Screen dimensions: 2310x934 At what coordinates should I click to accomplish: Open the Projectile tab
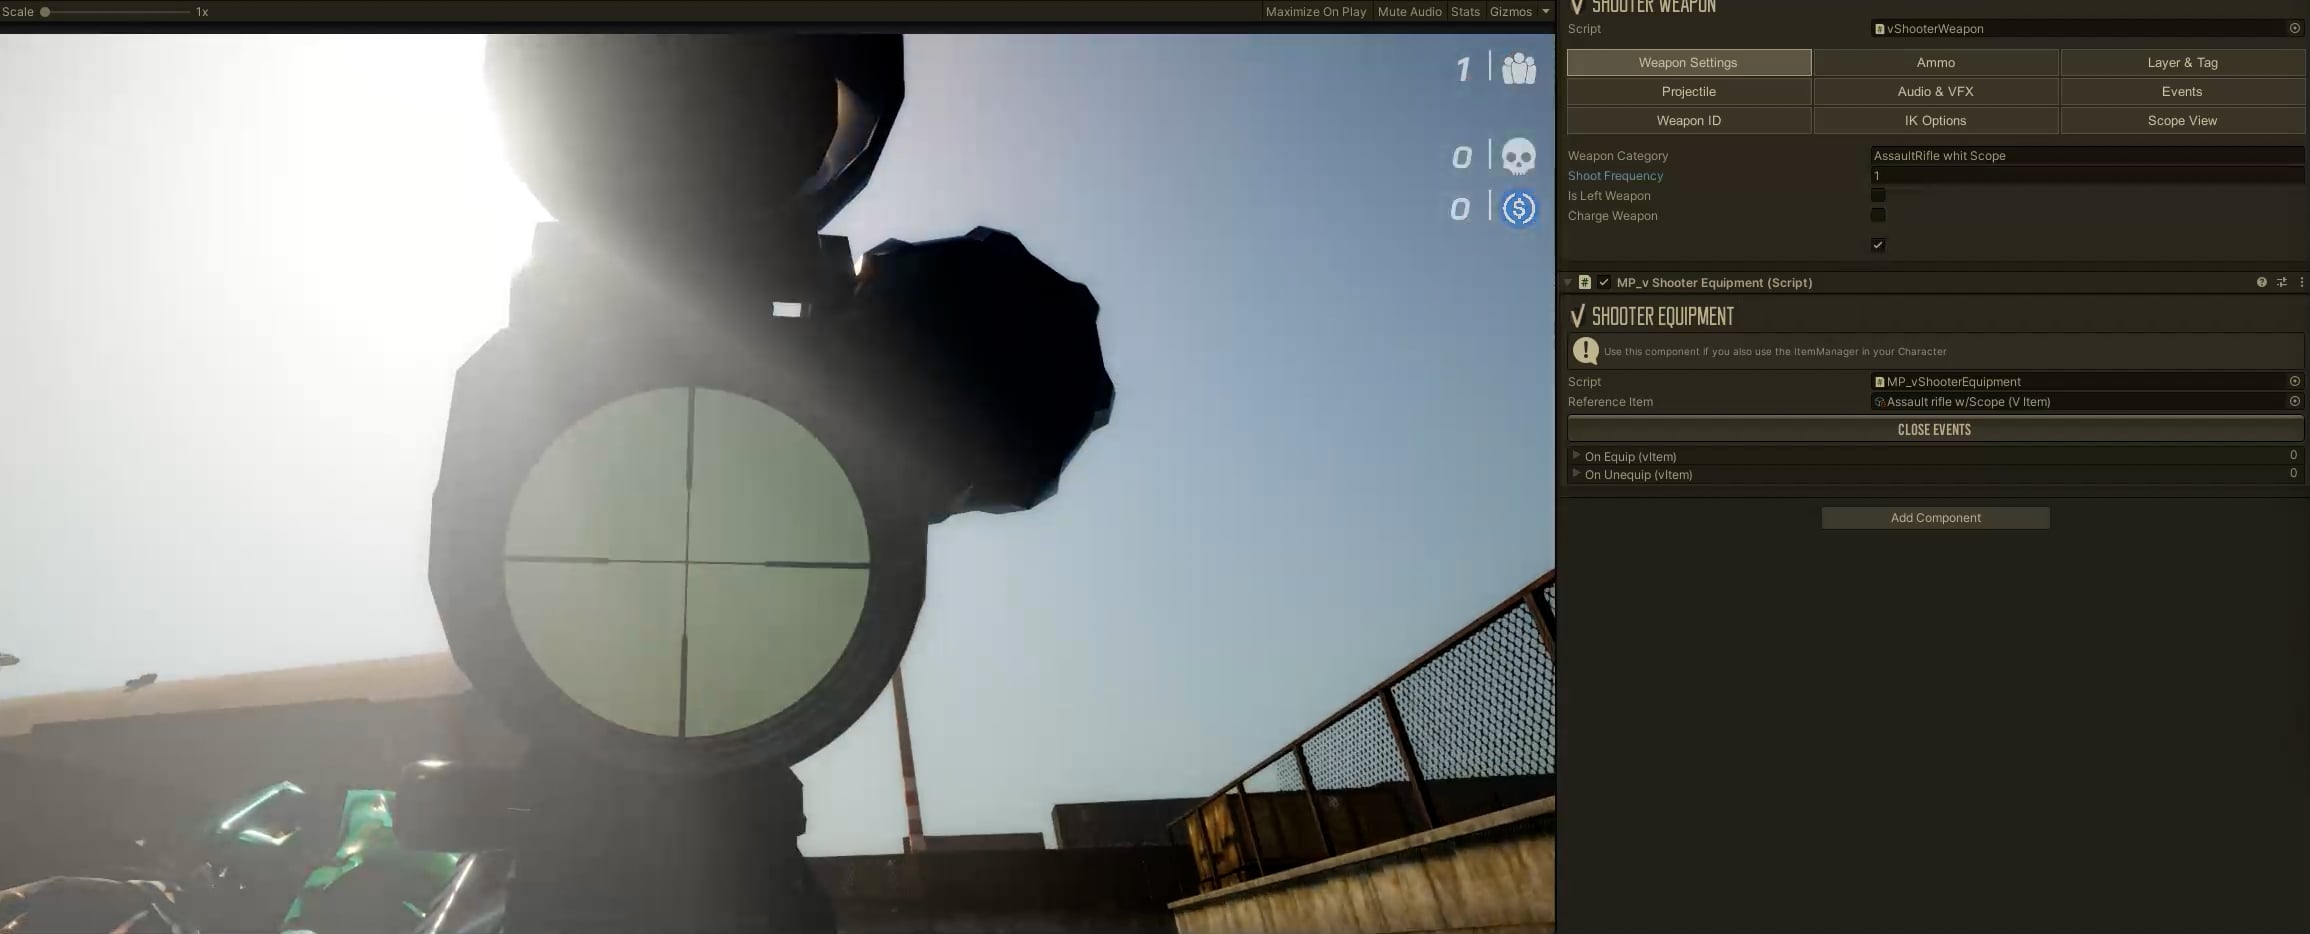click(1688, 92)
